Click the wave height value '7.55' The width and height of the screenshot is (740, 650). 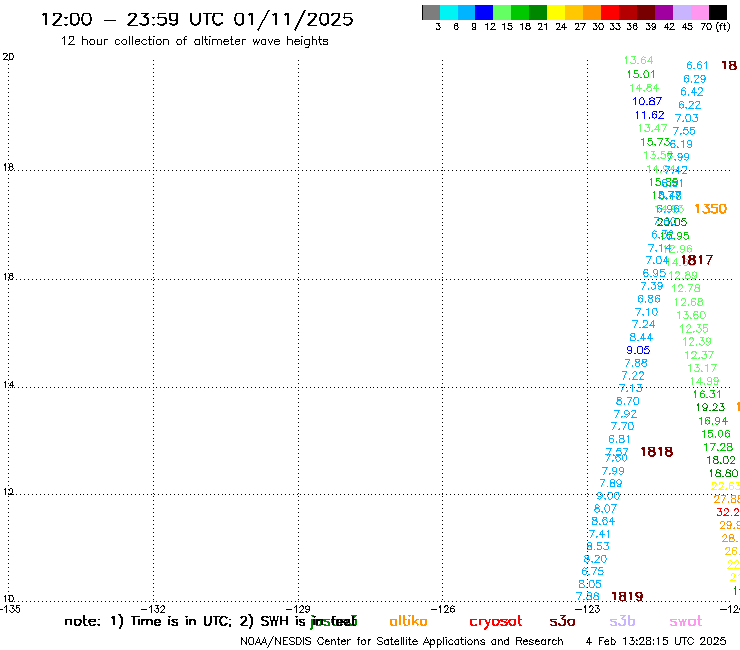[x=684, y=131]
